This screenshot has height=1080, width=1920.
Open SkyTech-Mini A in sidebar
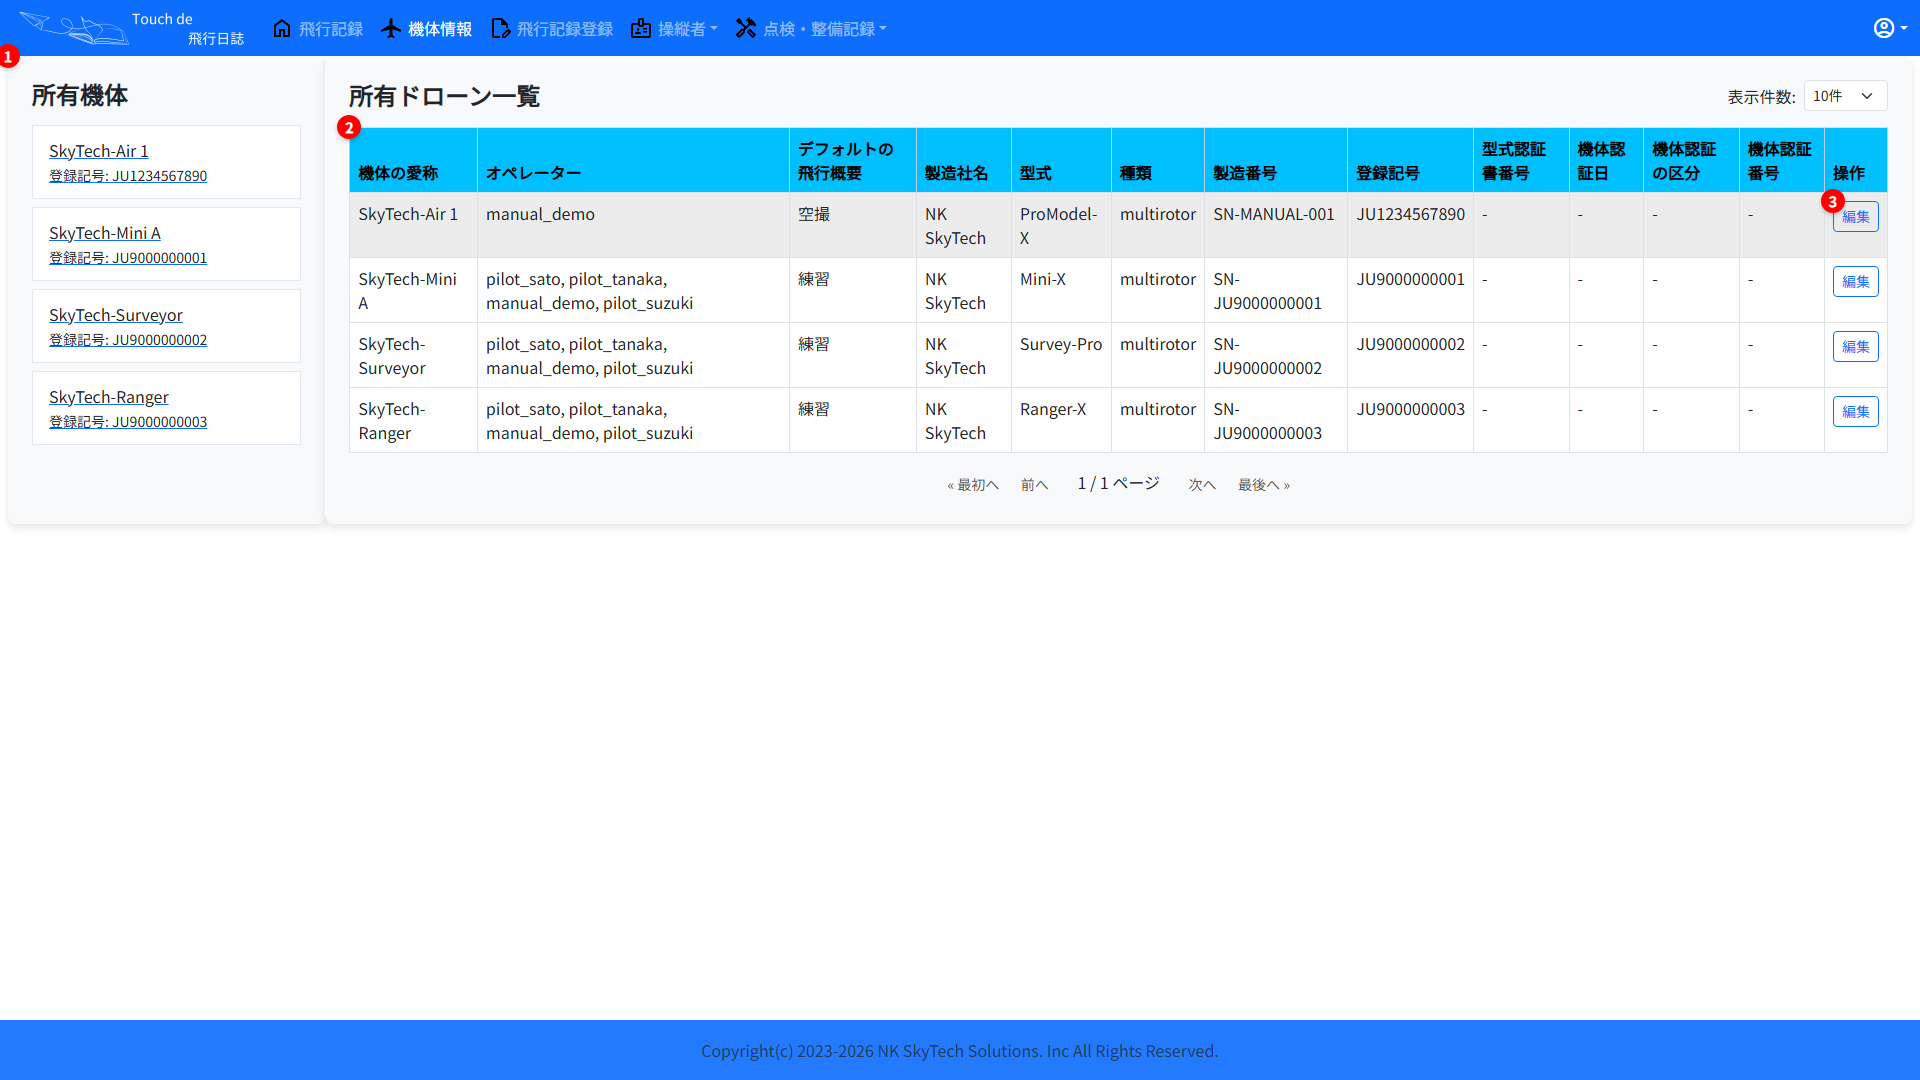click(x=104, y=233)
